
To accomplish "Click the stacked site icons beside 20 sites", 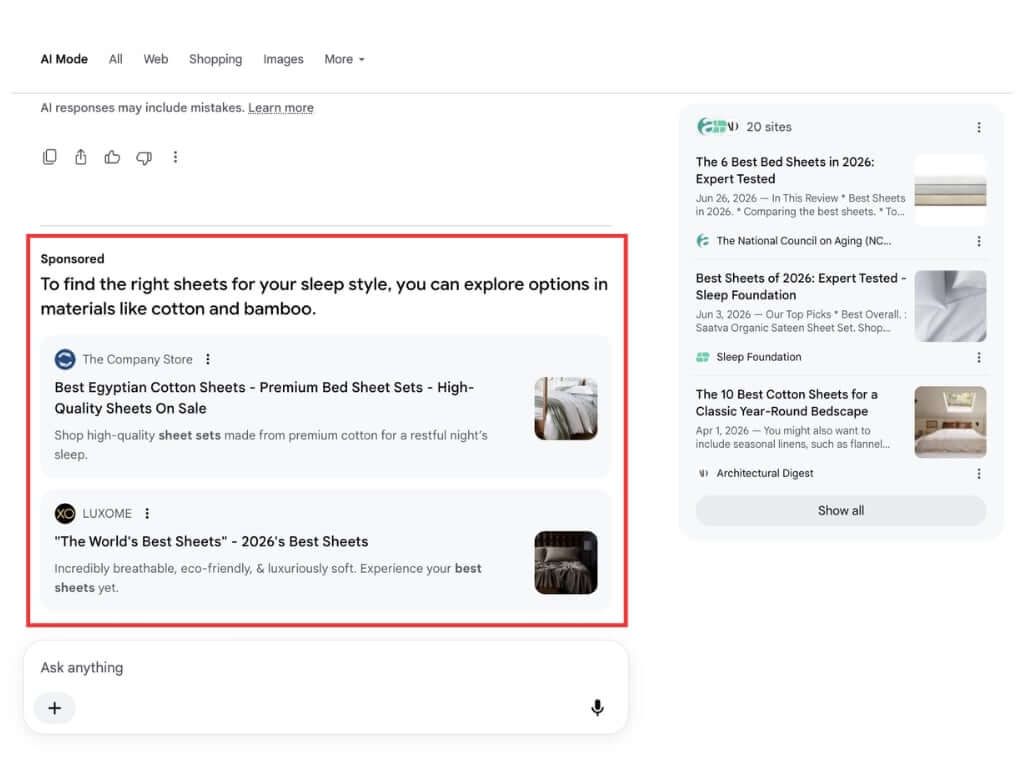I will pos(717,127).
